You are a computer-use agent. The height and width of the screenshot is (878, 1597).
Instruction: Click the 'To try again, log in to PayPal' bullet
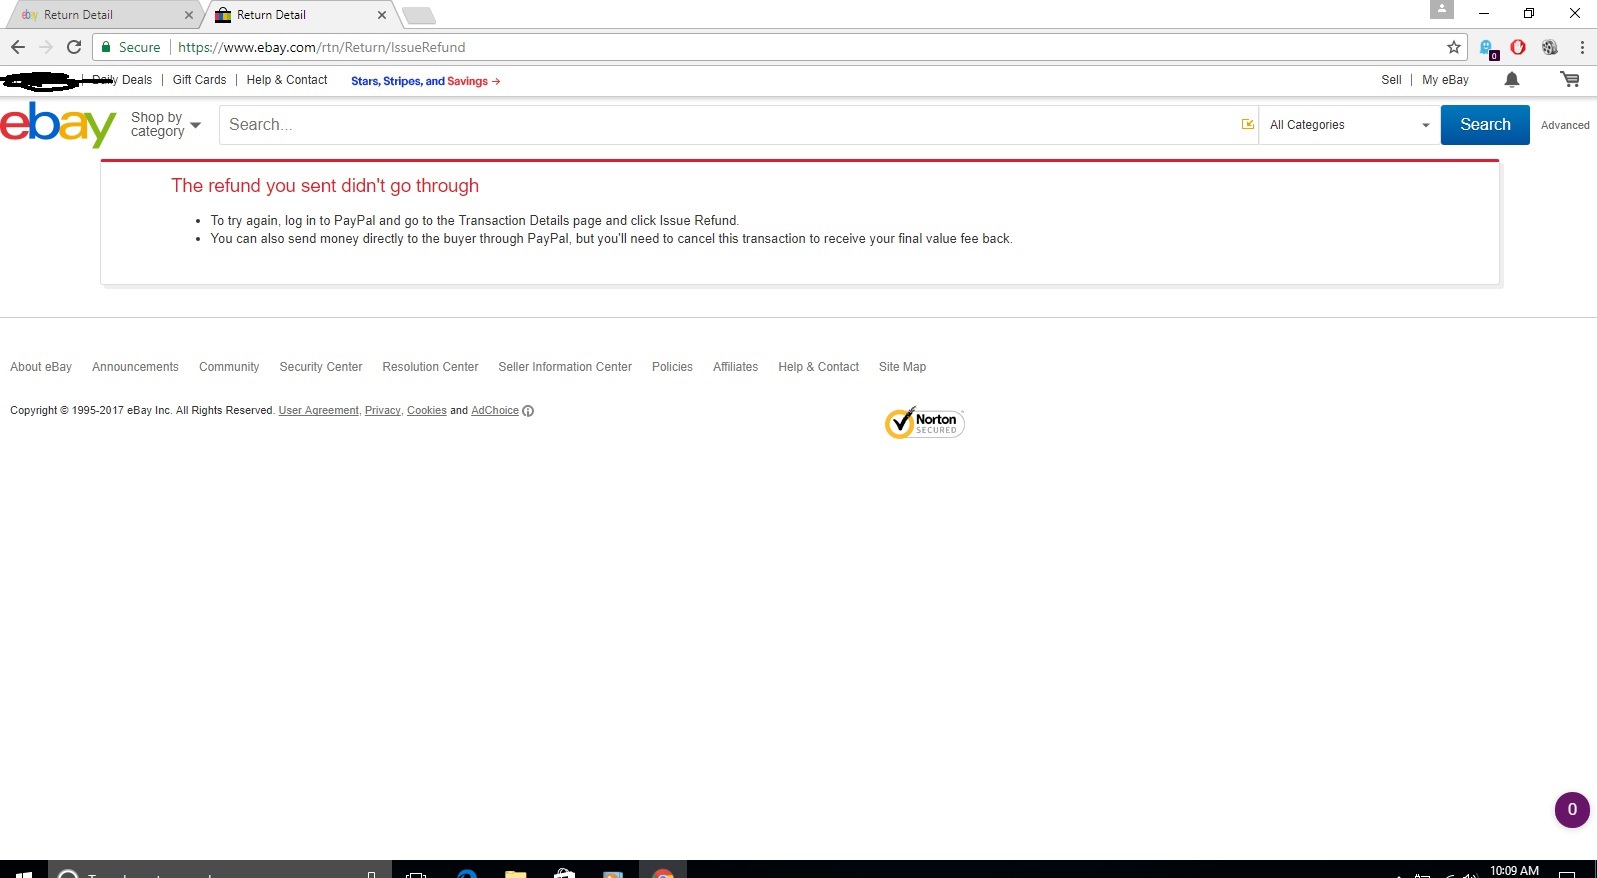tap(474, 221)
